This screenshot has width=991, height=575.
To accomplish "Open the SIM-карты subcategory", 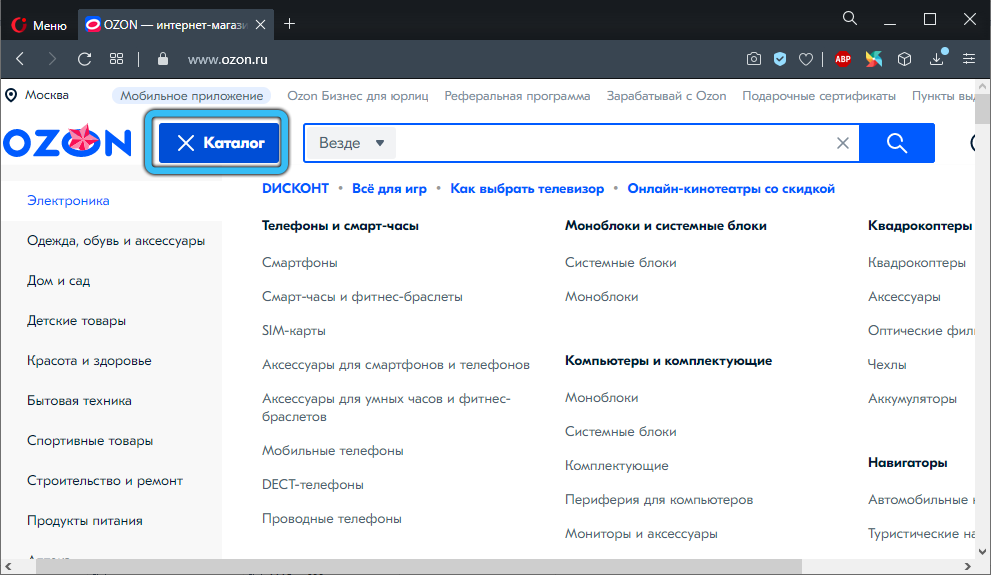I will 294,330.
